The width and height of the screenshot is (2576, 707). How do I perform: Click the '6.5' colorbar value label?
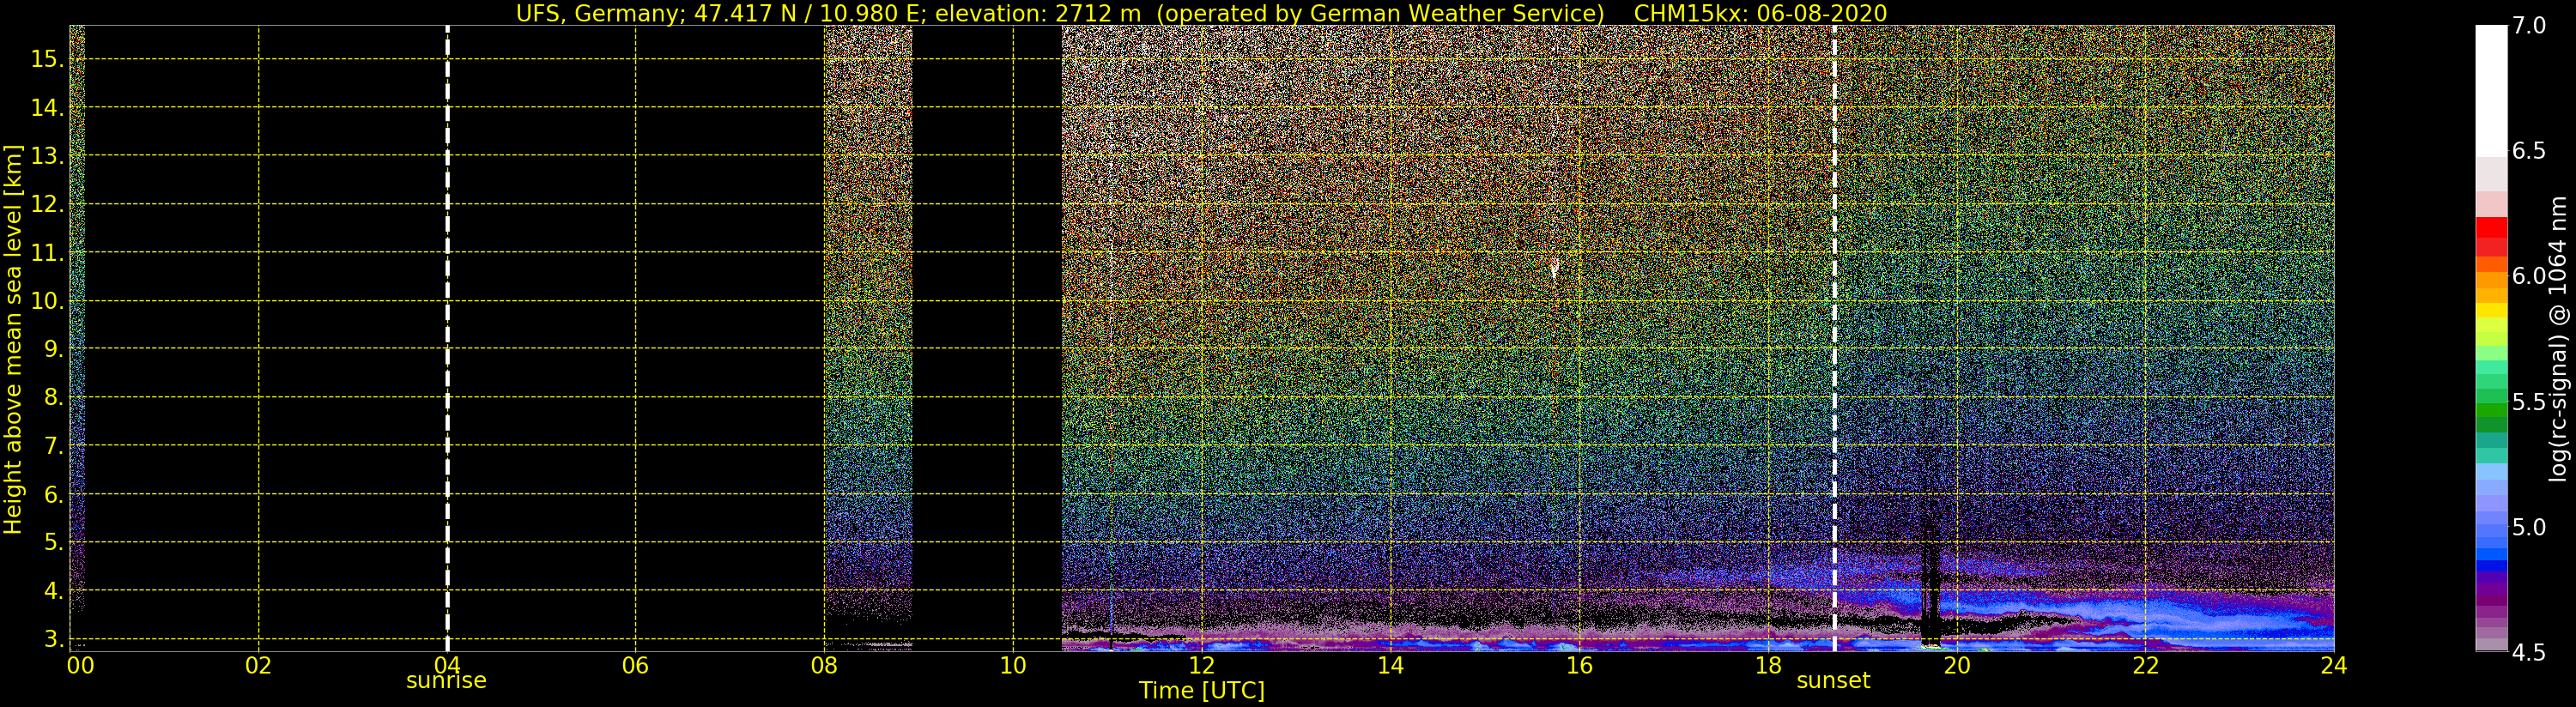(2529, 151)
